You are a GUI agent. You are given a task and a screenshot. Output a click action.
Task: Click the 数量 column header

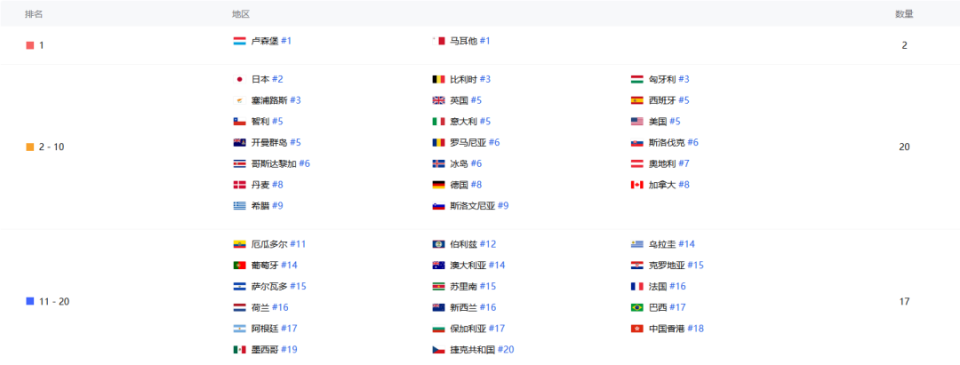pyautogui.click(x=904, y=14)
